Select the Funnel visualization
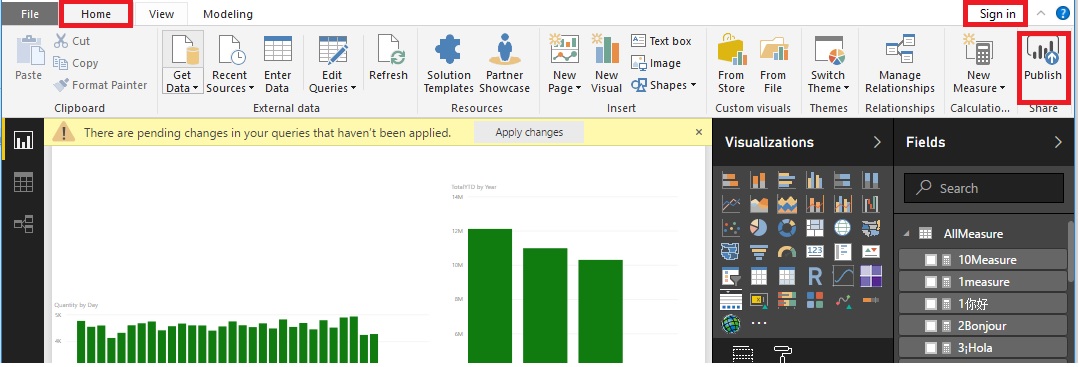Image resolution: width=1079 pixels, height=367 pixels. (758, 251)
